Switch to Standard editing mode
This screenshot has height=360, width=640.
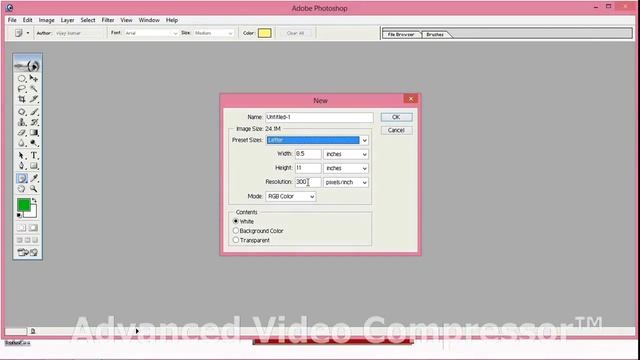pyautogui.click(x=21, y=228)
